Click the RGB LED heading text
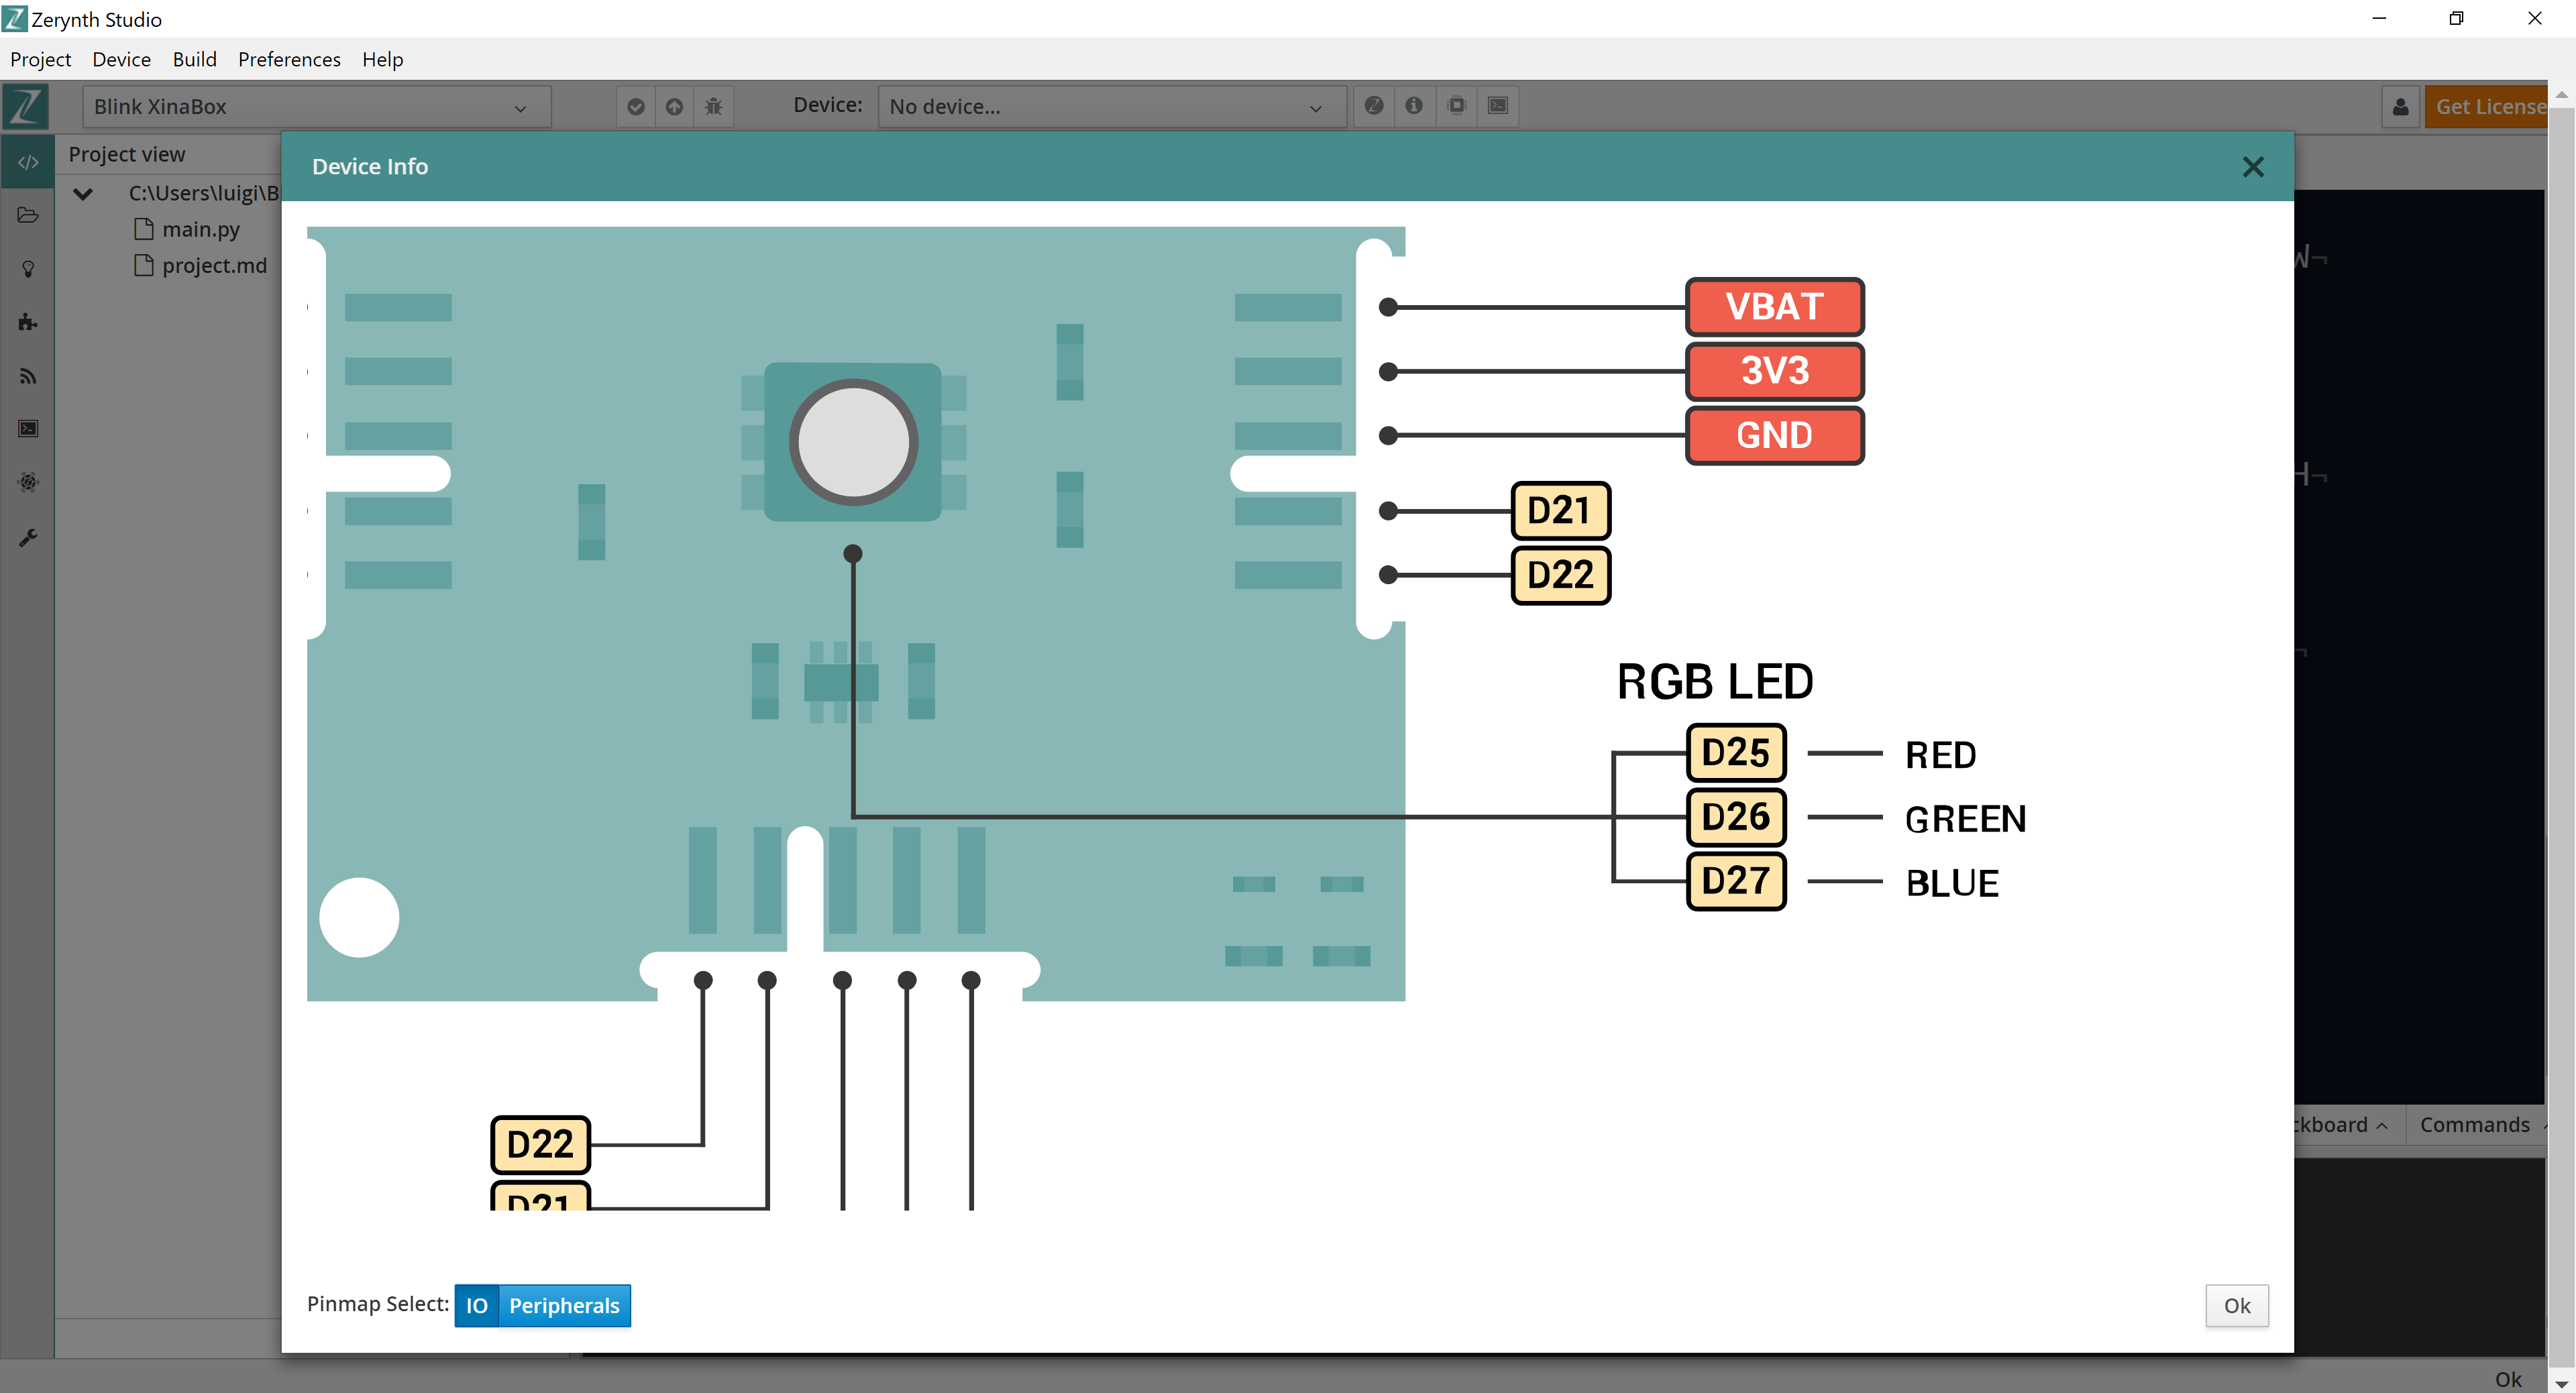This screenshot has width=2576, height=1393. pyautogui.click(x=1715, y=681)
